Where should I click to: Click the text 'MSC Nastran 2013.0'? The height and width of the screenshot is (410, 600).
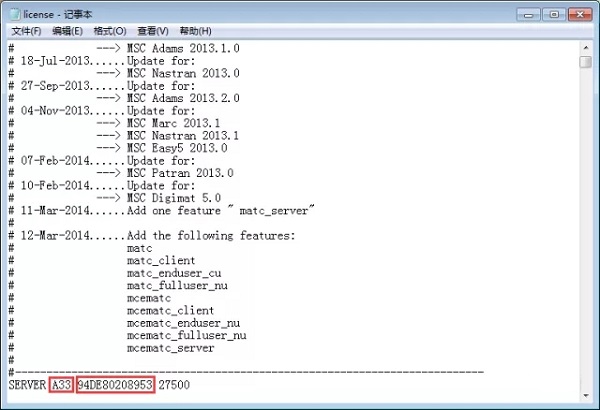coord(183,73)
